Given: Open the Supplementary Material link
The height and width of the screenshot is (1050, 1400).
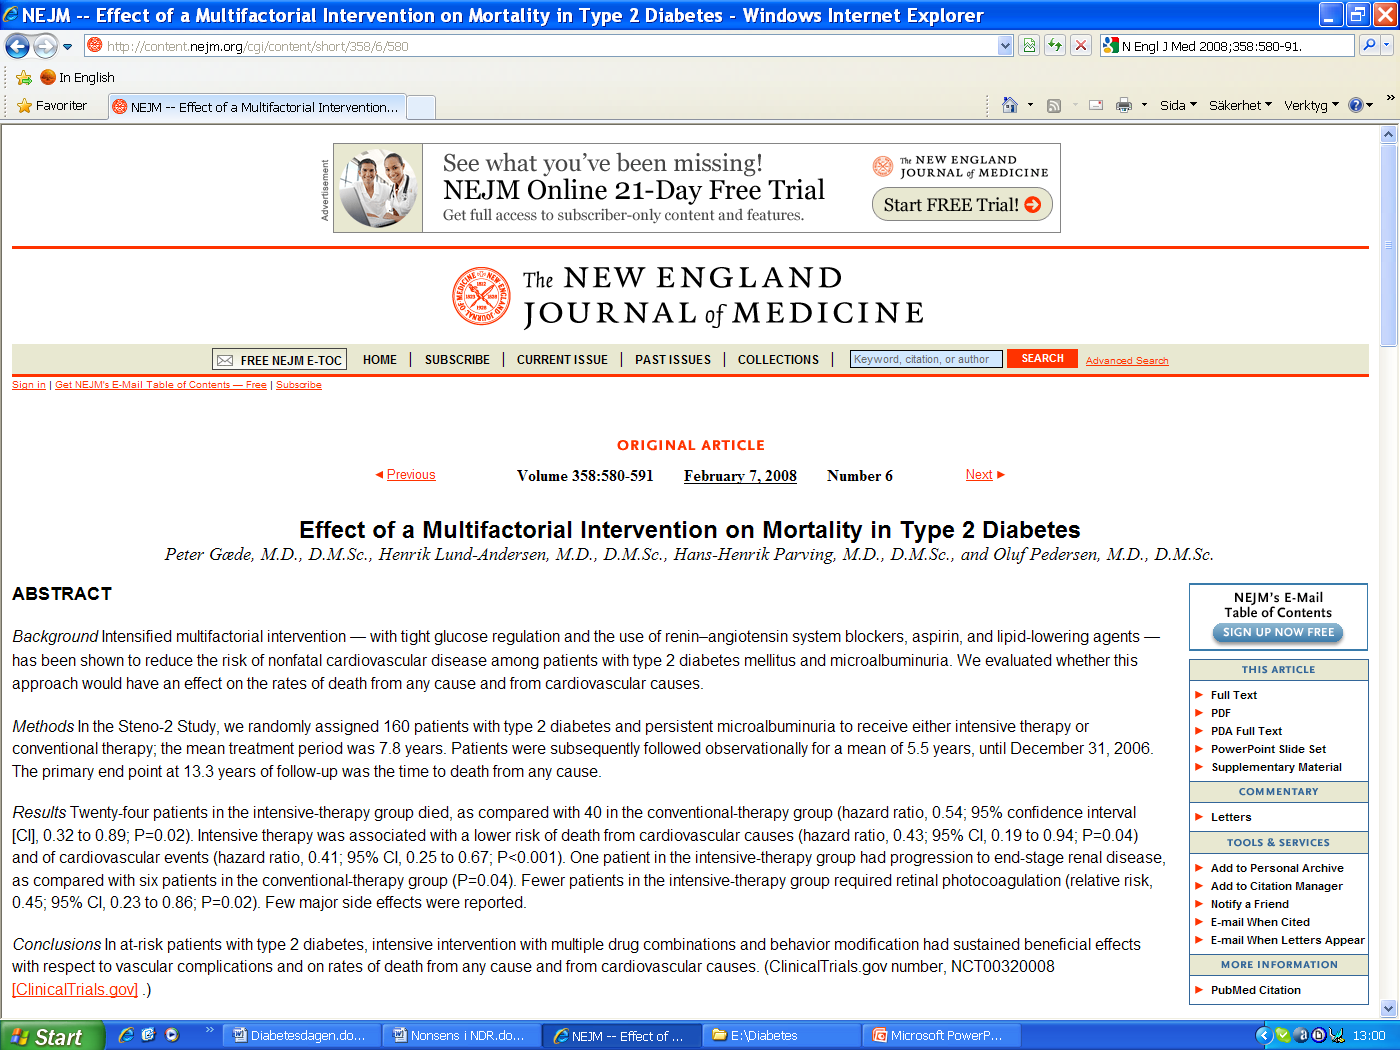Looking at the screenshot, I should [1276, 767].
